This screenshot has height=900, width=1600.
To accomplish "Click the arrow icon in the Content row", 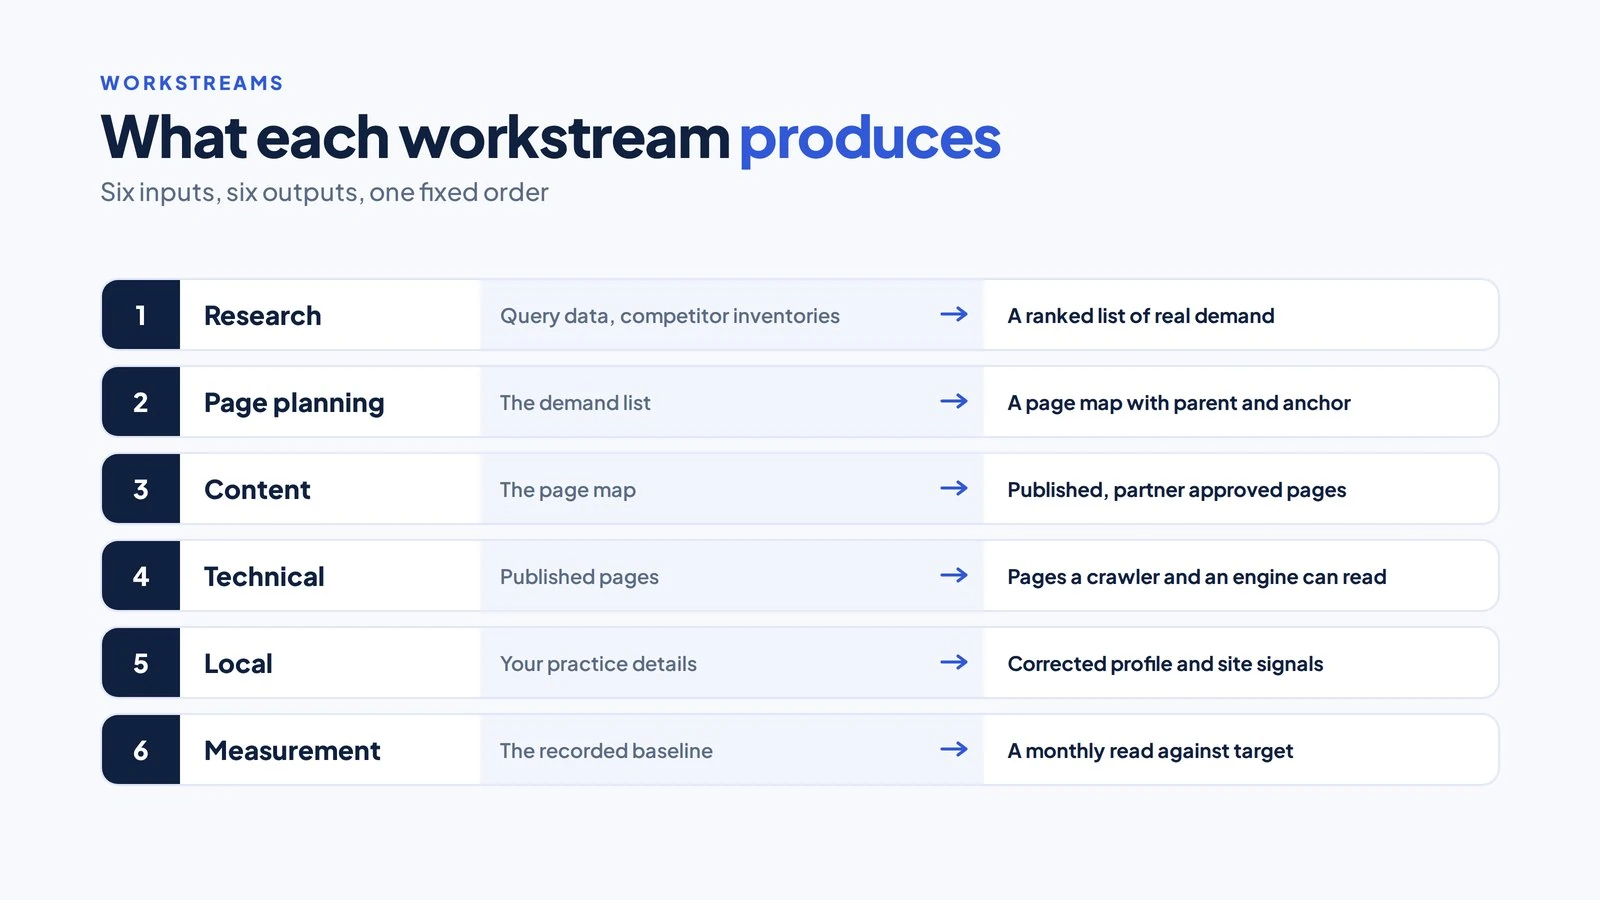I will (x=954, y=488).
